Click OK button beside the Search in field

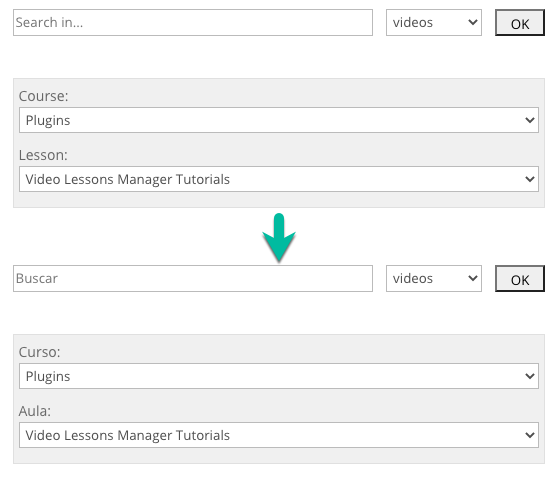coord(520,23)
